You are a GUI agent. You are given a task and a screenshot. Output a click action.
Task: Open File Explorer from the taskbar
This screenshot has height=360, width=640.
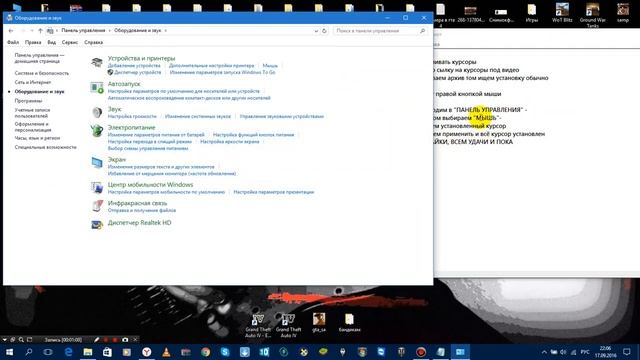pyautogui.click(x=88, y=352)
